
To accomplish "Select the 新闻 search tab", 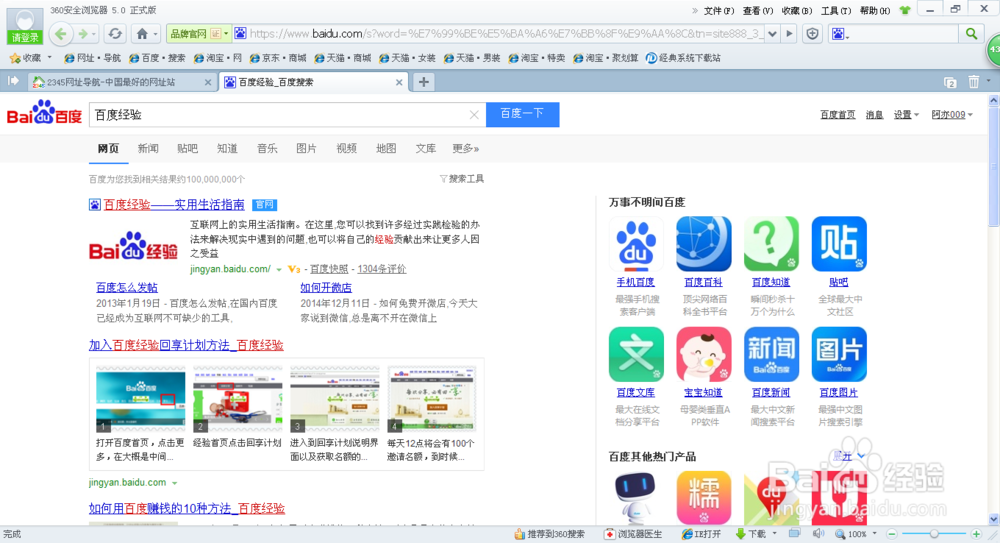I will click(148, 149).
